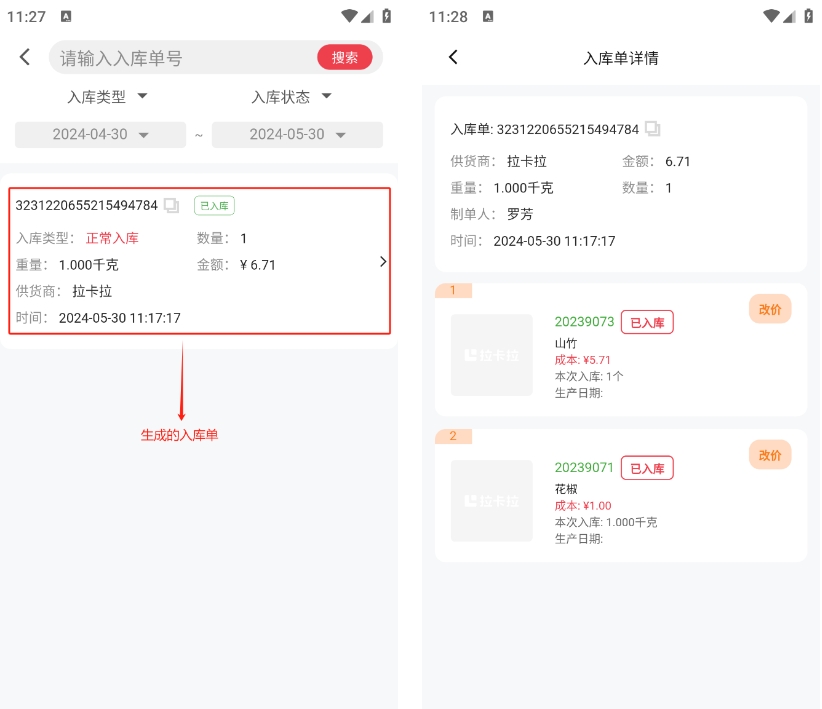
Task: Tap 改价 for the 山竹 item
Action: click(x=770, y=310)
